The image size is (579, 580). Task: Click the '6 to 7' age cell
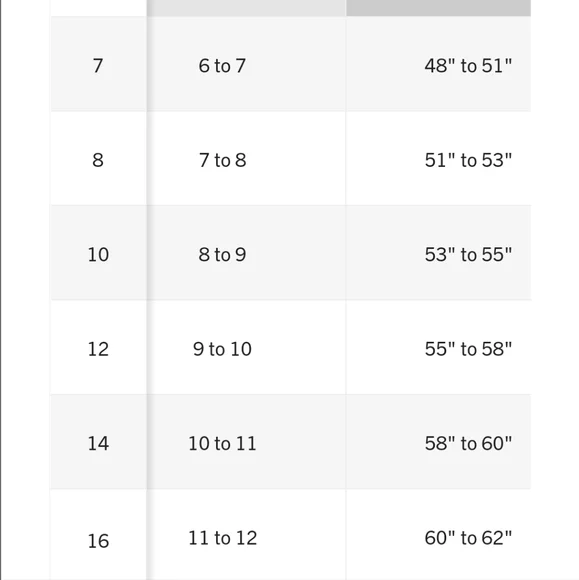pyautogui.click(x=222, y=65)
